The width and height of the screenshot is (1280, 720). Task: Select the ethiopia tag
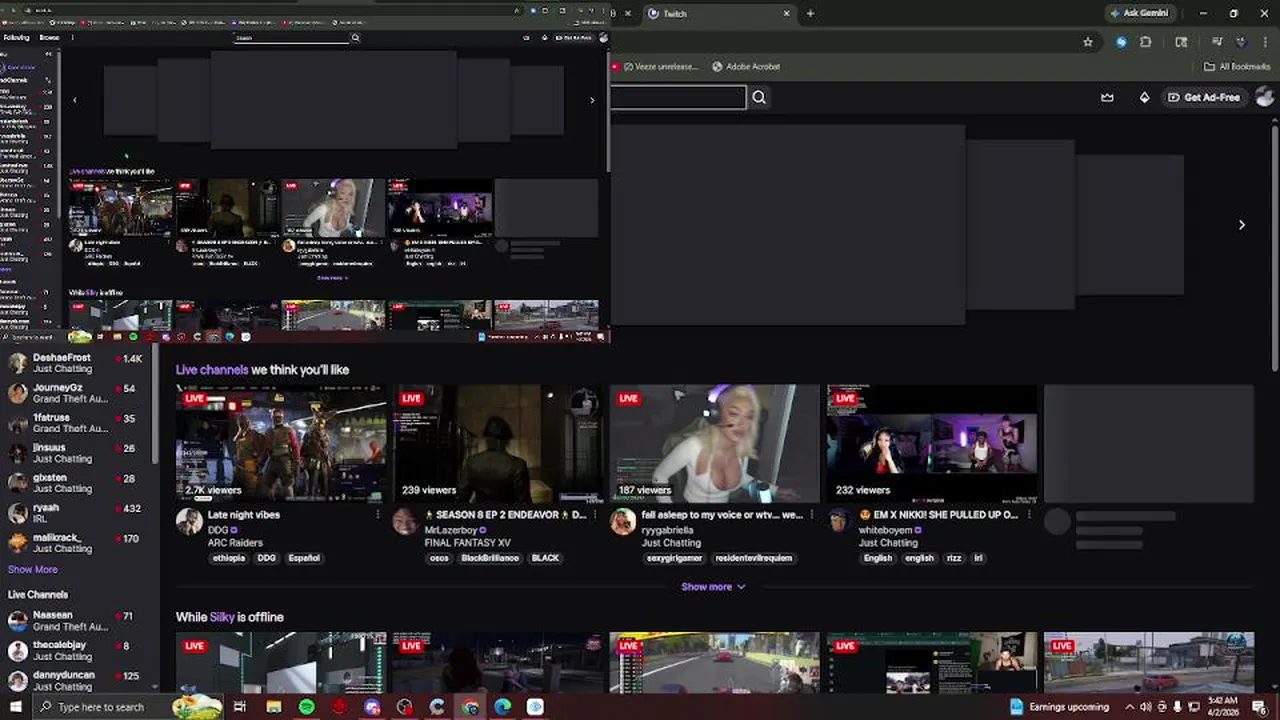228,558
